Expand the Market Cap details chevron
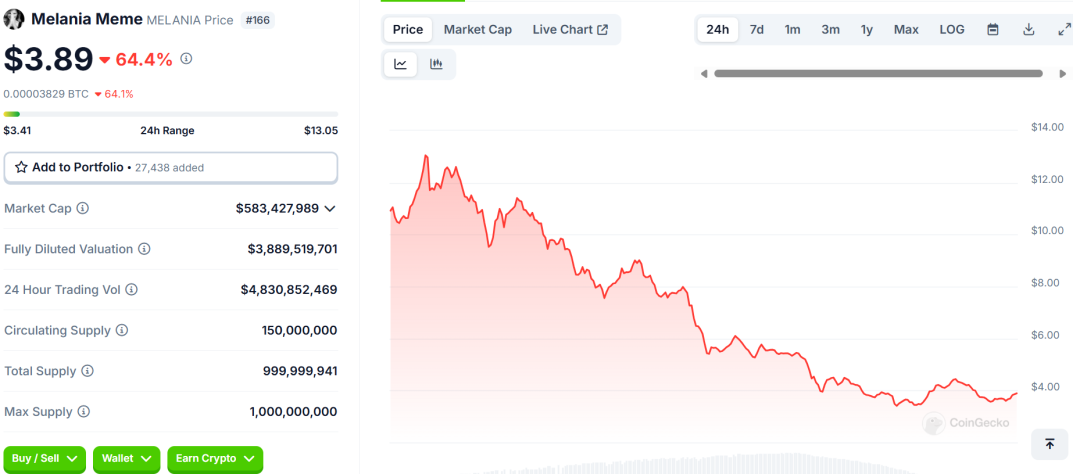1080x474 pixels. pos(330,208)
